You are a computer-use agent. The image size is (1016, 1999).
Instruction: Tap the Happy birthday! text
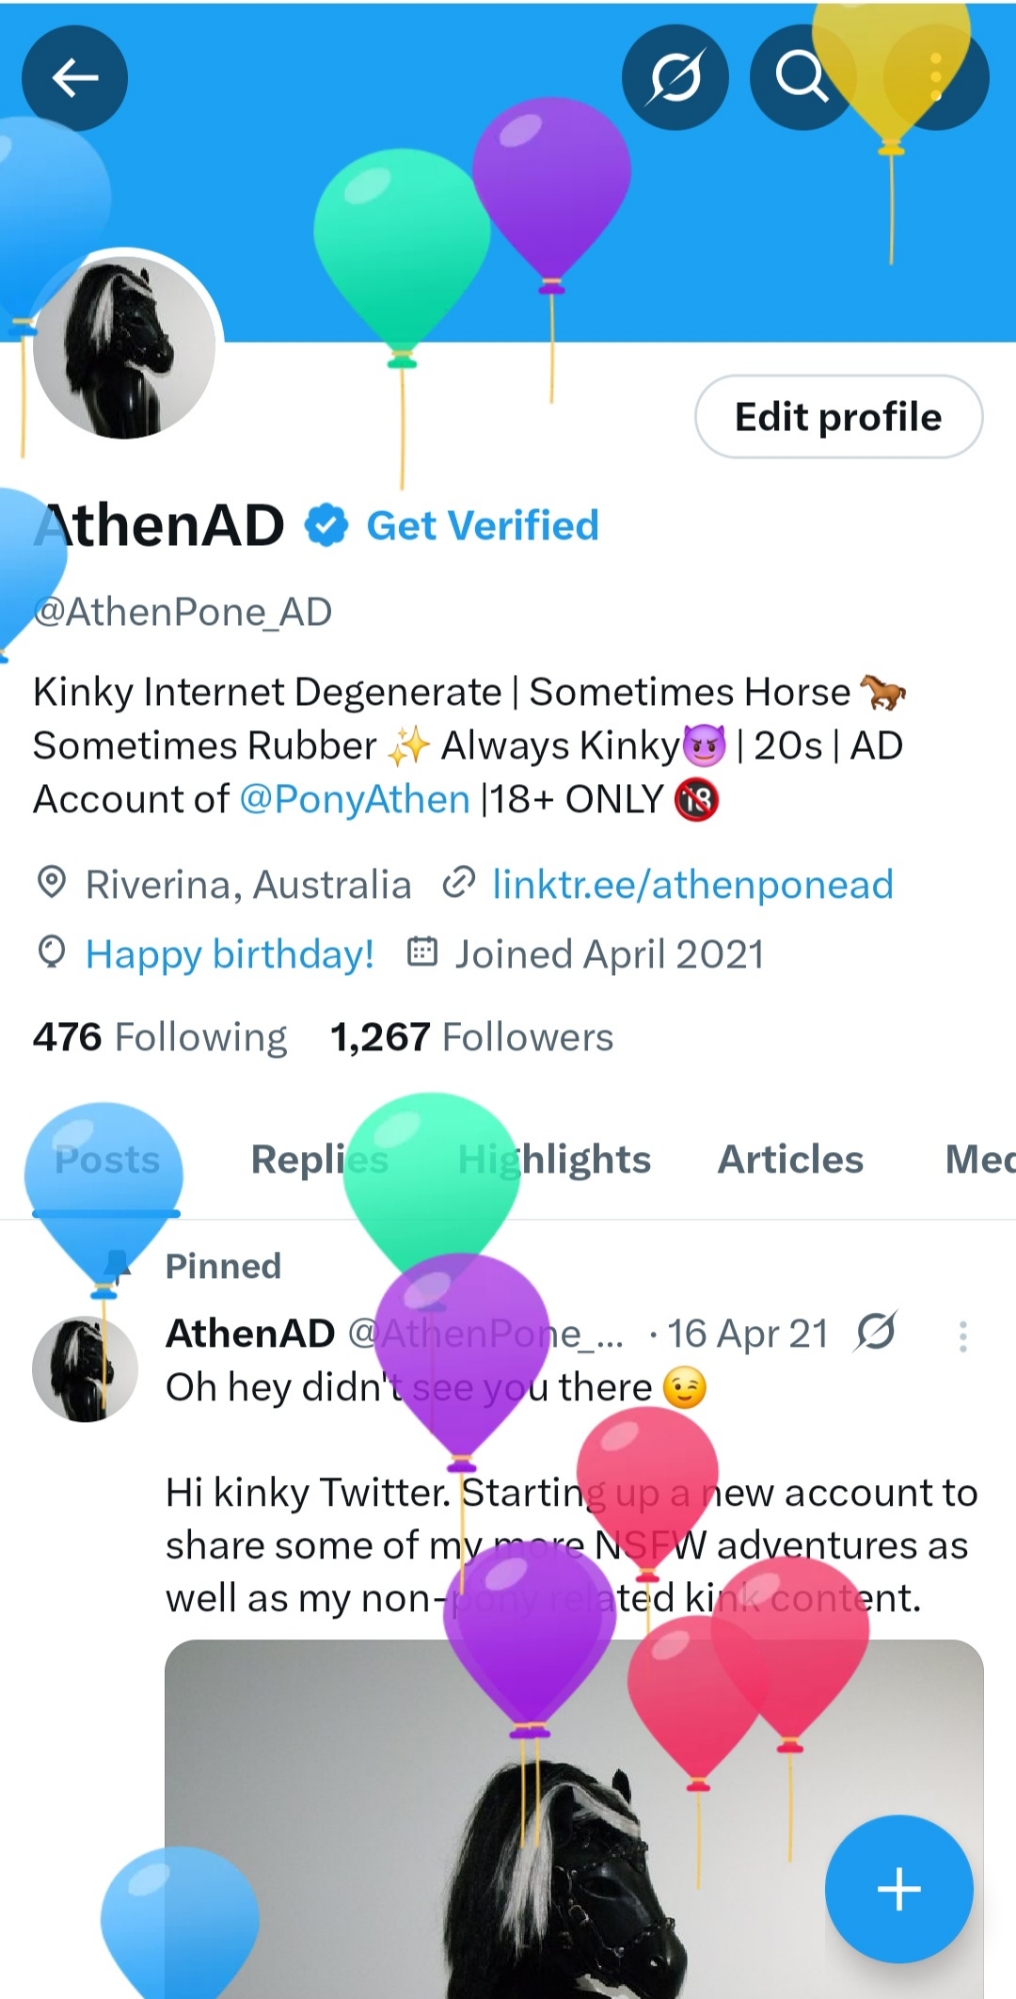(x=230, y=954)
